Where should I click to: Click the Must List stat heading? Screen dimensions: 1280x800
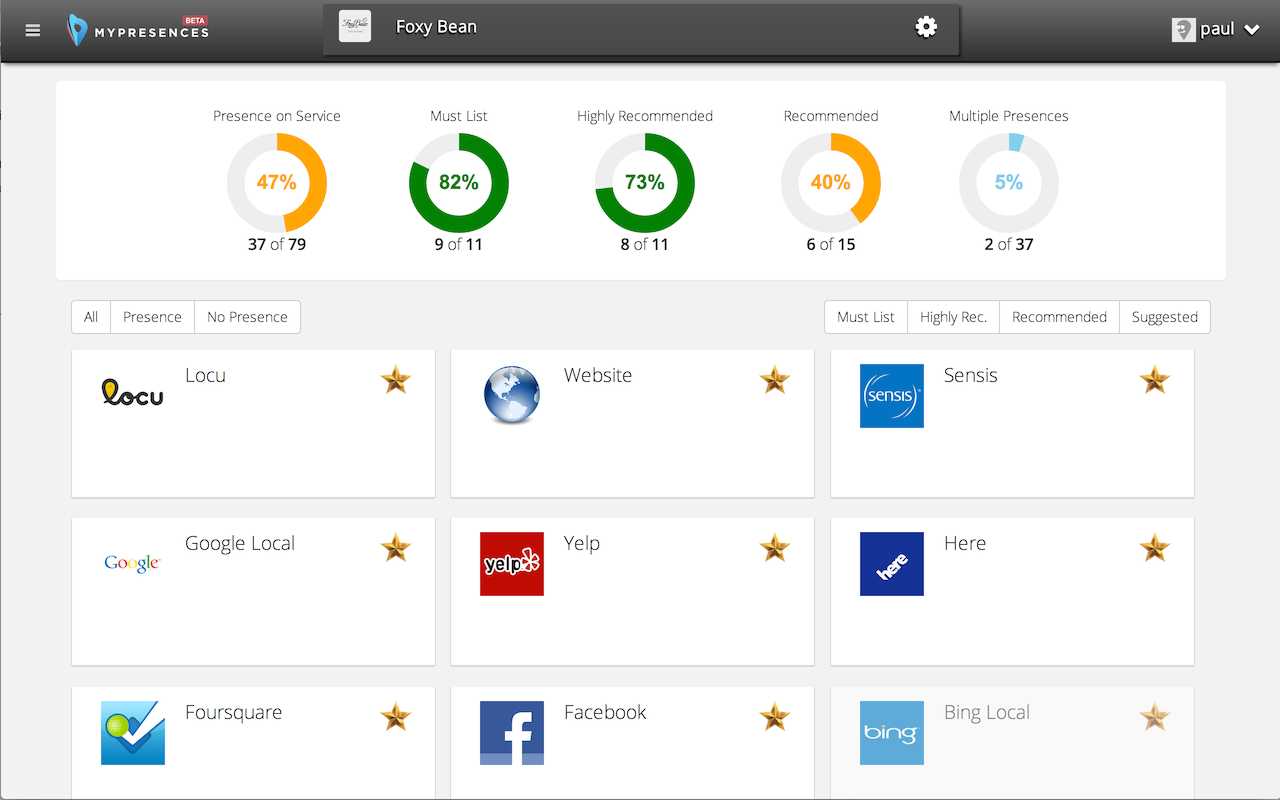pyautogui.click(x=459, y=116)
